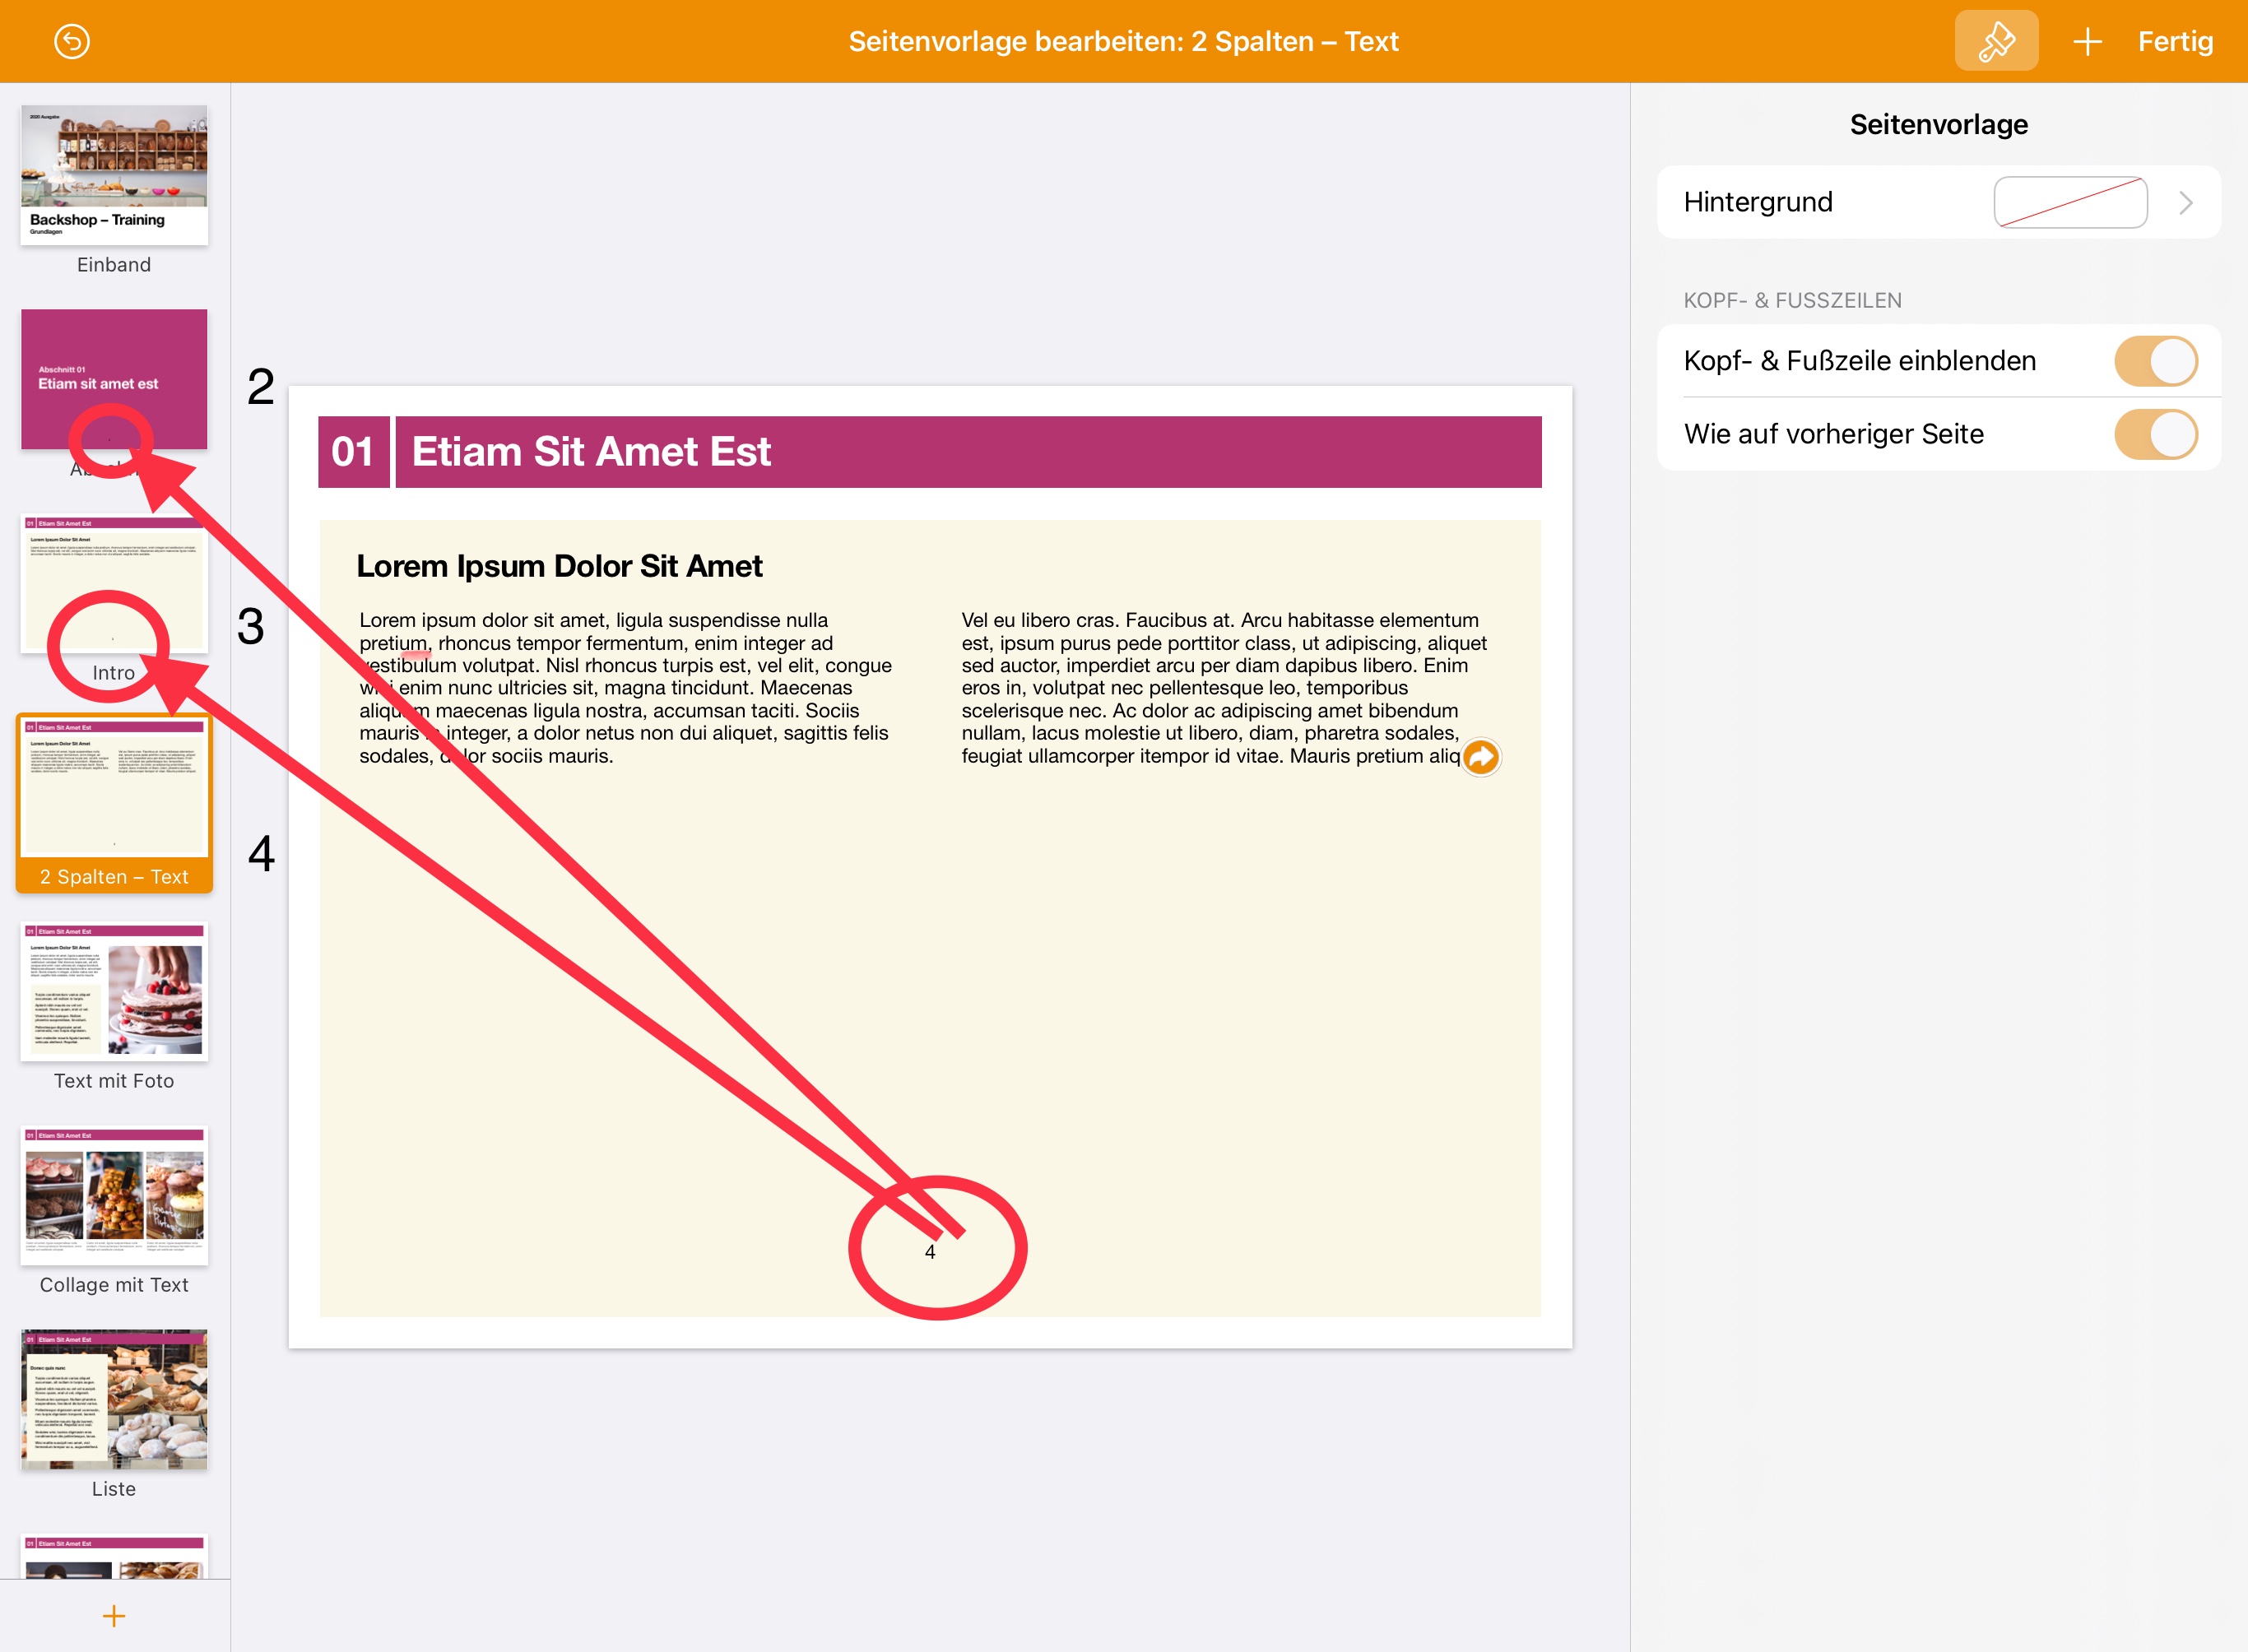Screen dimensions: 2248x1652
Task: Toggle Wie auf vorheriger Seite switch
Action: click(x=2155, y=434)
